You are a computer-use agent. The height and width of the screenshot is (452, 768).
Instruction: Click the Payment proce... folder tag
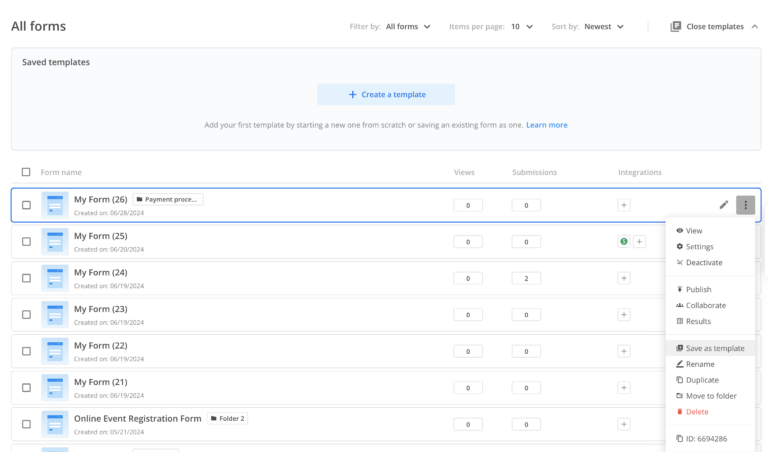tap(168, 199)
